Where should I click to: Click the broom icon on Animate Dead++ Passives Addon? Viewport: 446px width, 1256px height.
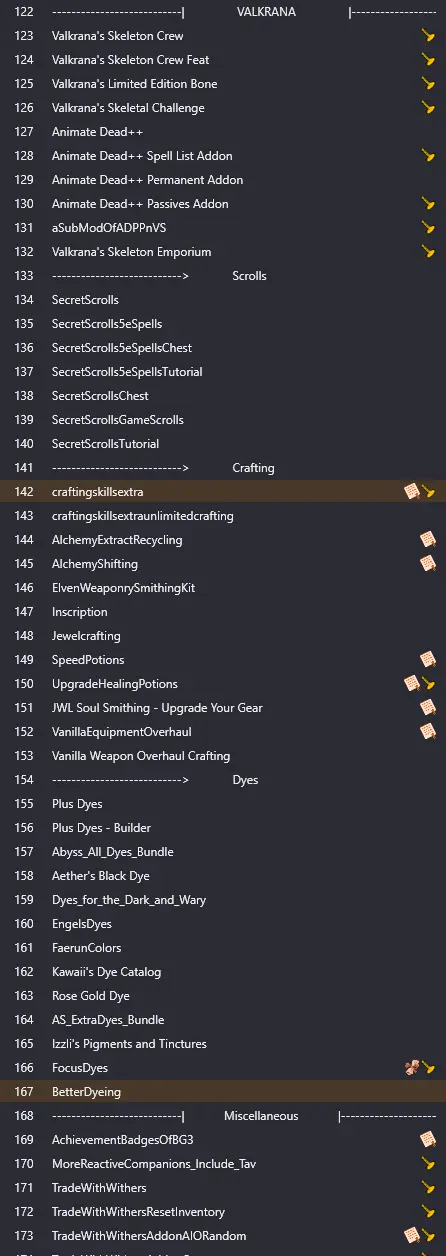pos(428,204)
